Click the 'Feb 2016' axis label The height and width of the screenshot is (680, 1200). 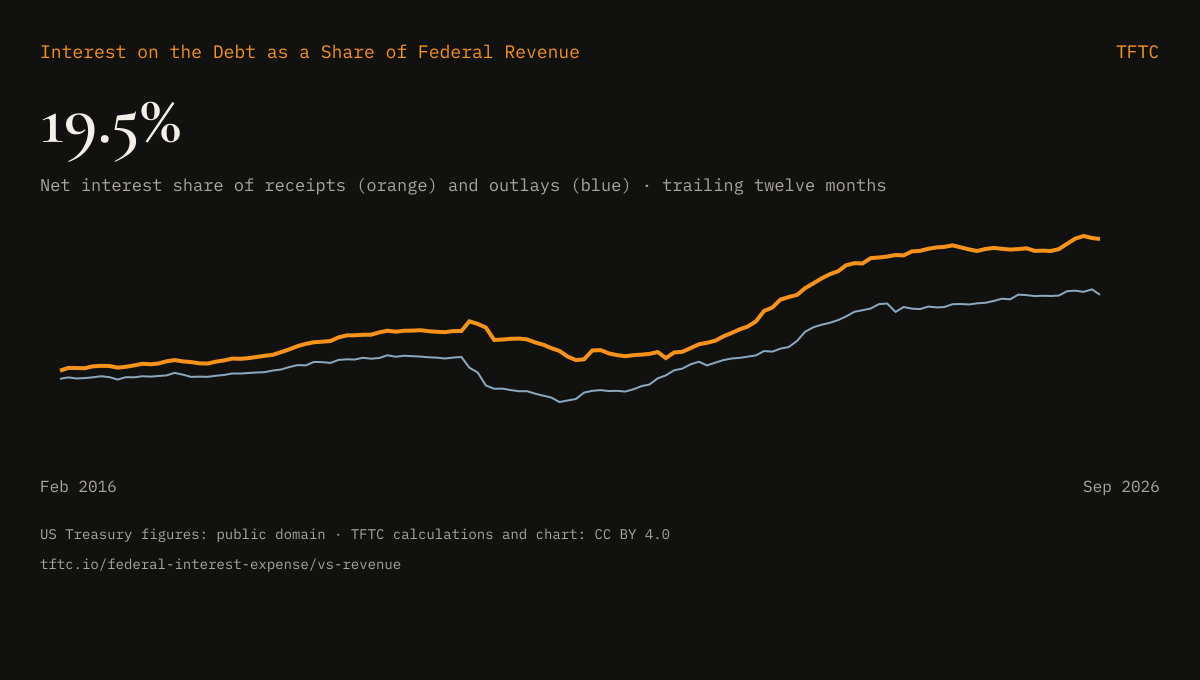[78, 487]
